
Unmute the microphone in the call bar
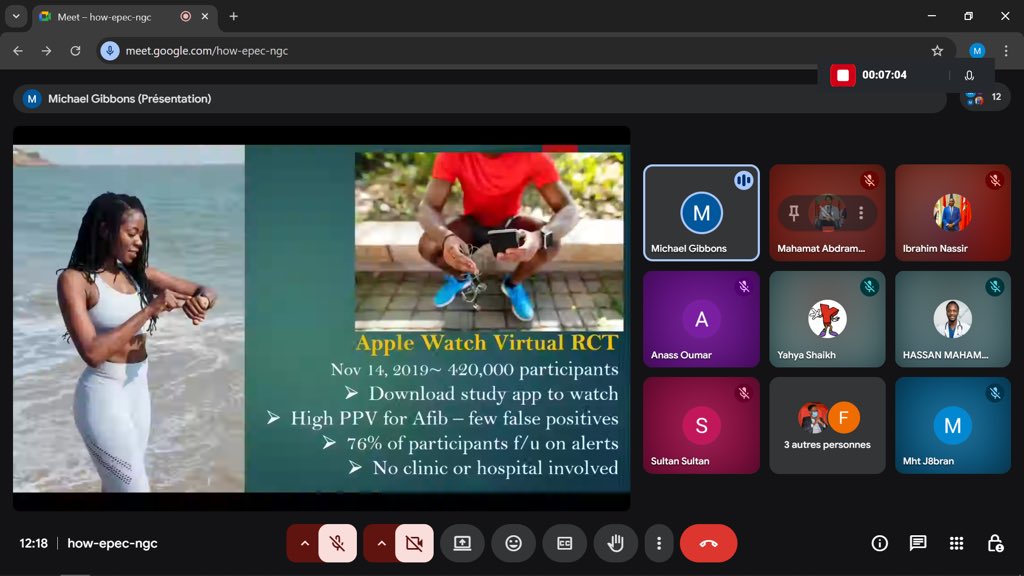338,543
